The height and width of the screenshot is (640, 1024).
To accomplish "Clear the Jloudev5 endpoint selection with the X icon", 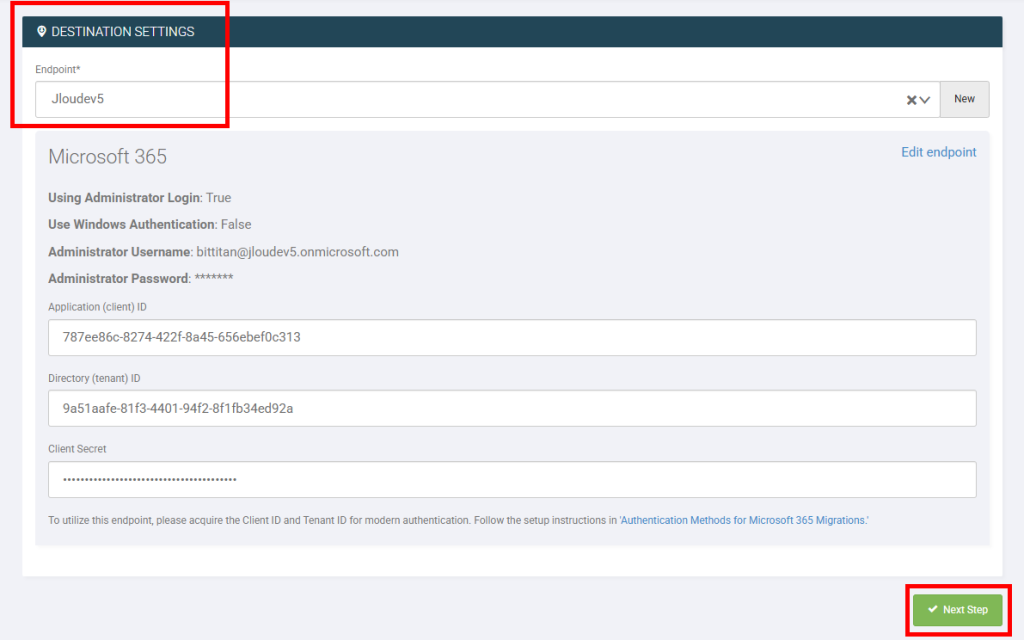I will (x=911, y=100).
